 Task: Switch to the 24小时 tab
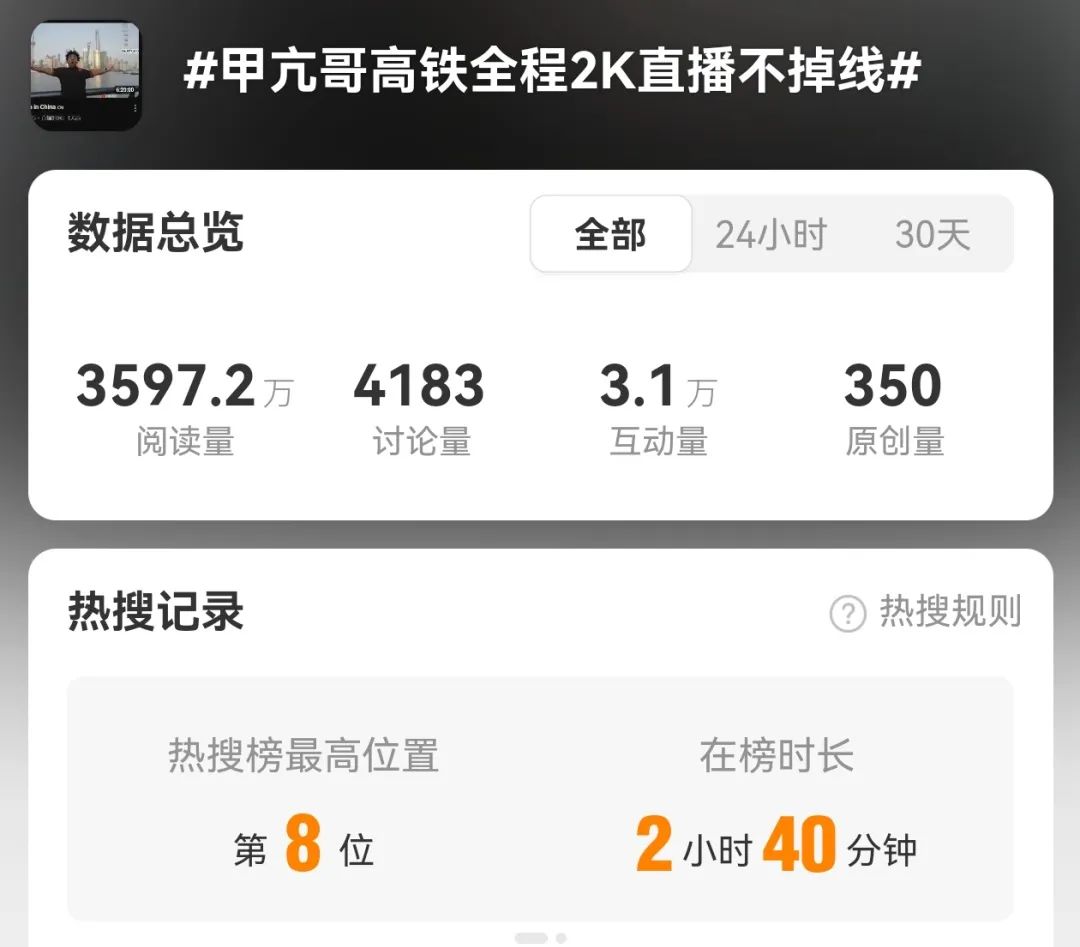click(x=771, y=234)
